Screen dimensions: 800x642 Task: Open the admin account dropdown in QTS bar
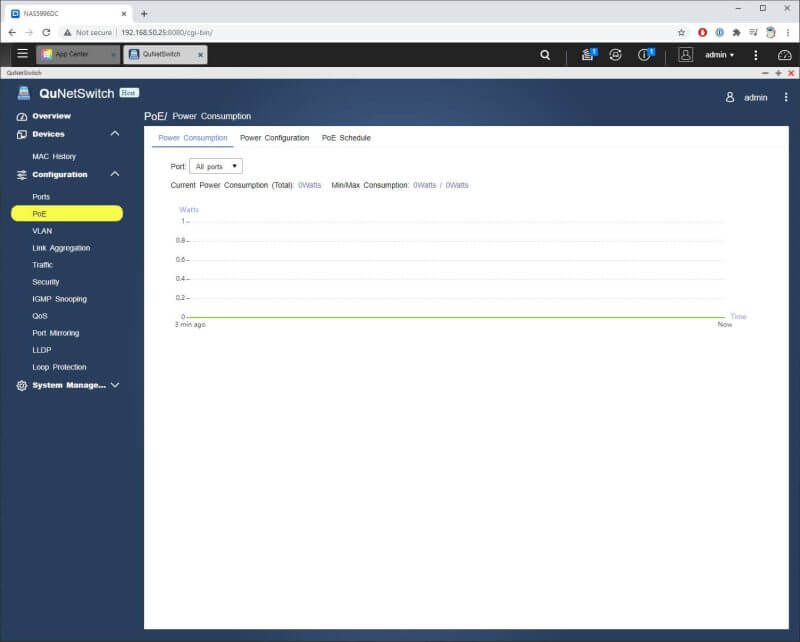719,55
